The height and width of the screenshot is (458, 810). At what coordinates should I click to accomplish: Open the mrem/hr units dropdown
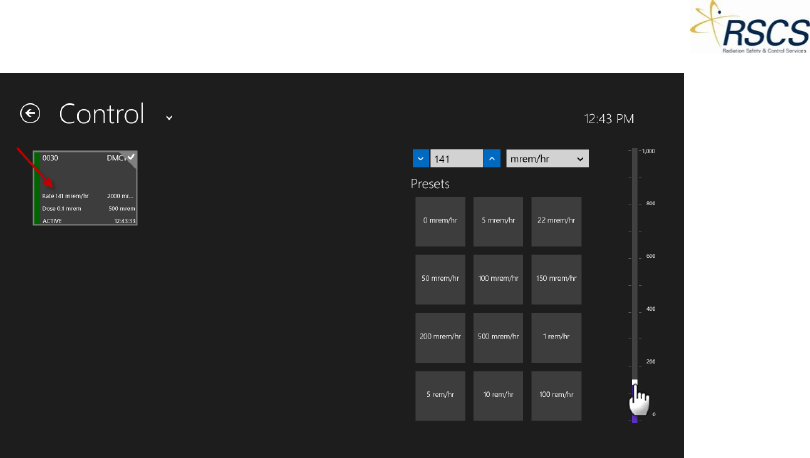[x=547, y=159]
